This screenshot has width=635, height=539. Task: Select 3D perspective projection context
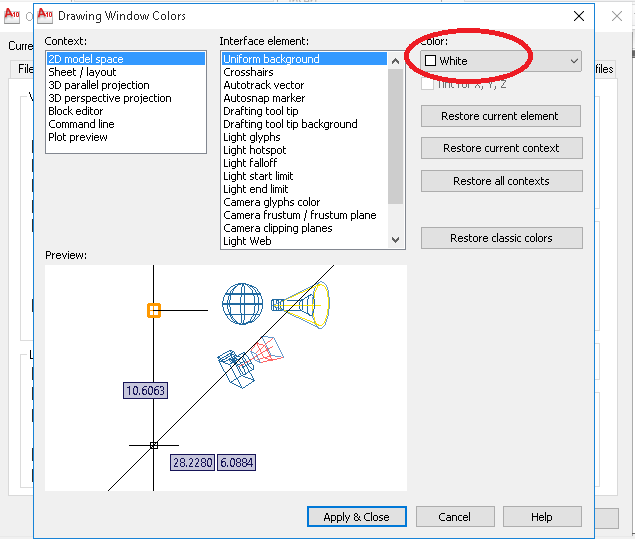click(126, 98)
